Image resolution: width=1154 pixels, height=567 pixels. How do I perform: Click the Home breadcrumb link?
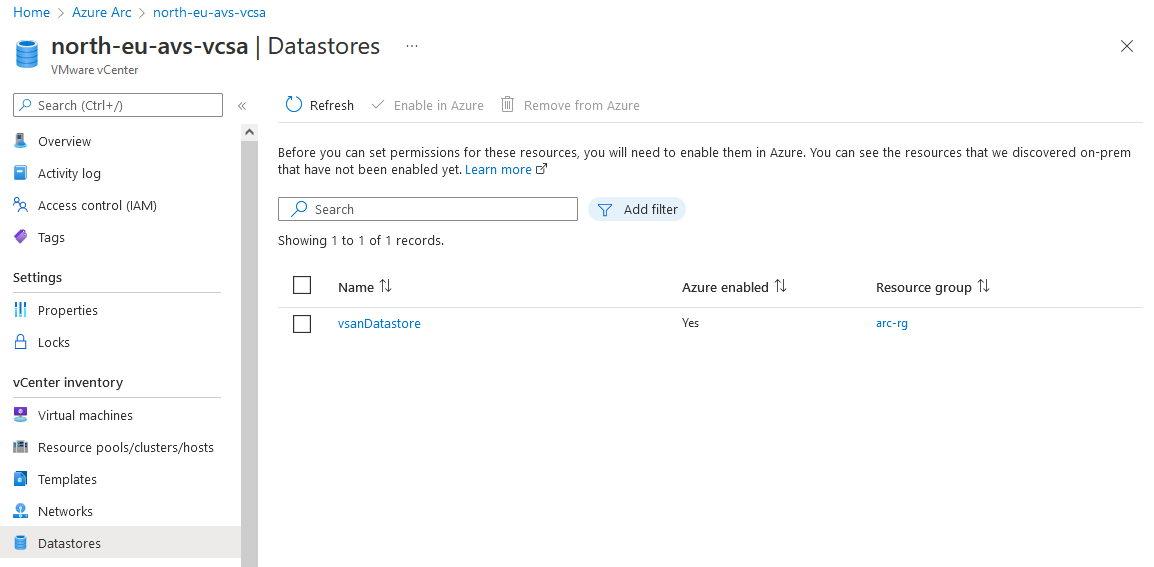pos(32,13)
